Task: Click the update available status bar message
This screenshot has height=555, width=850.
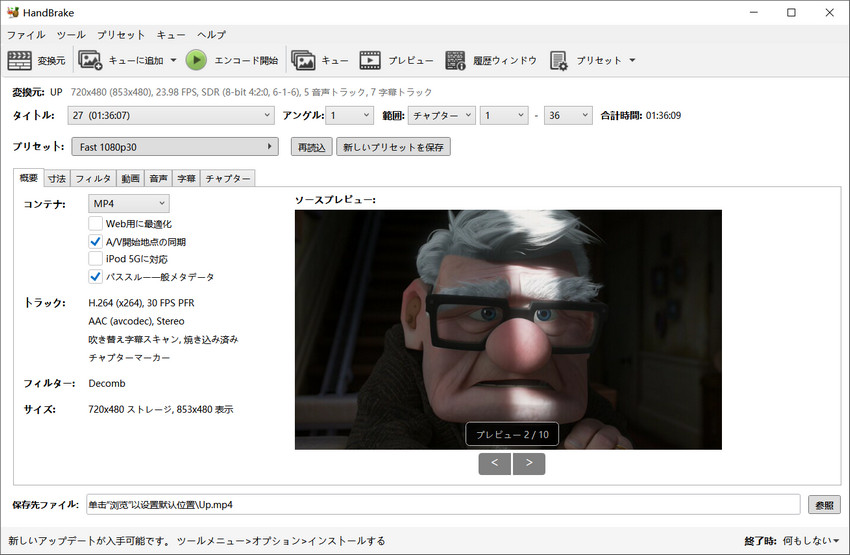Action: click(x=196, y=540)
